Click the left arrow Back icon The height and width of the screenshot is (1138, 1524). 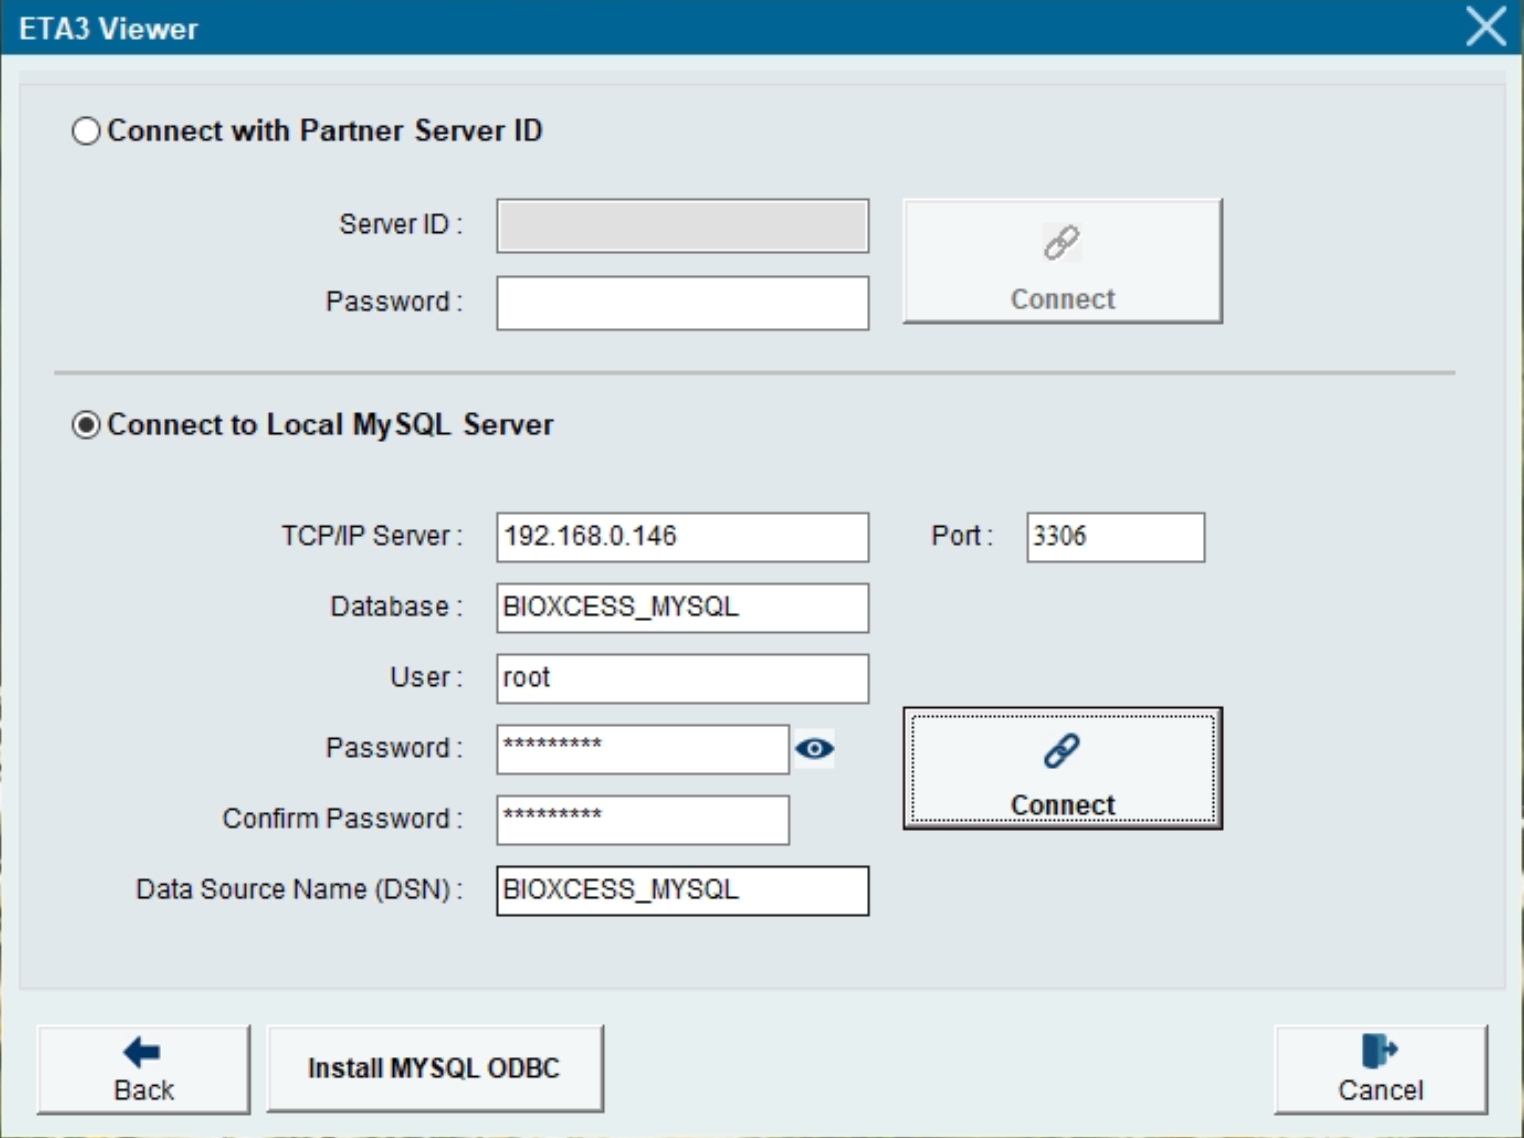(x=142, y=1052)
